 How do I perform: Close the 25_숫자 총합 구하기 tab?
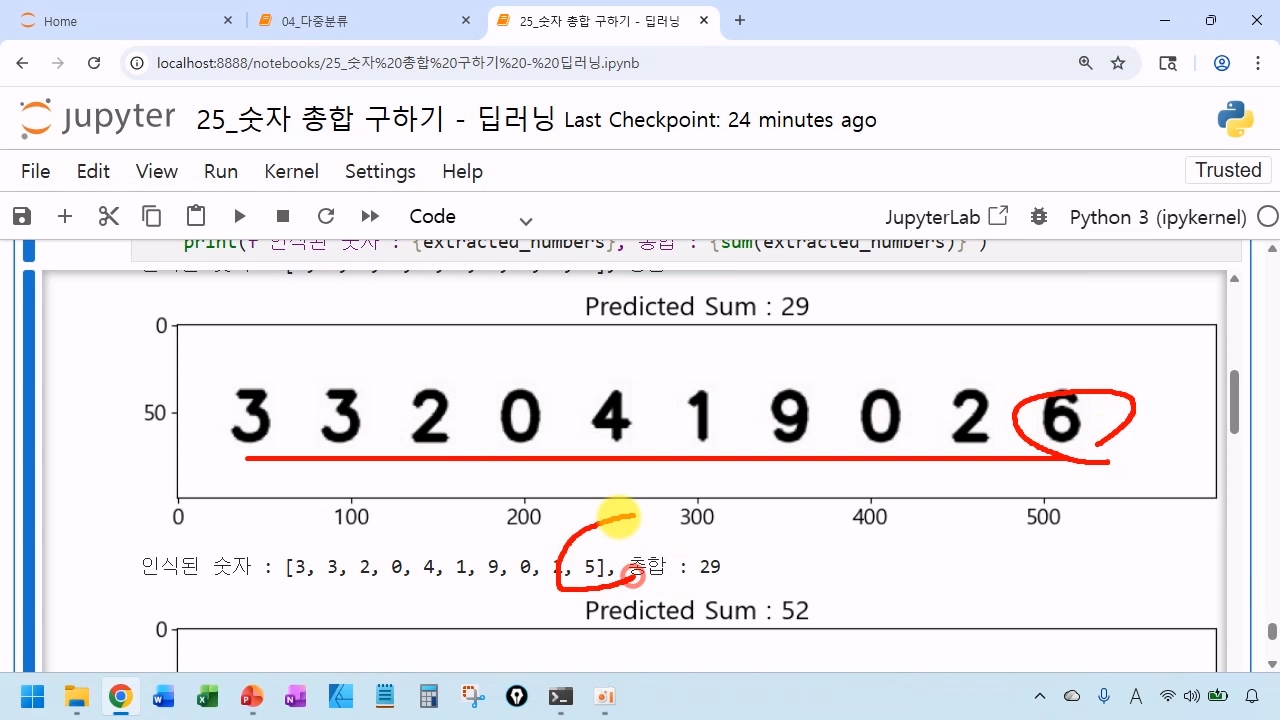(705, 20)
